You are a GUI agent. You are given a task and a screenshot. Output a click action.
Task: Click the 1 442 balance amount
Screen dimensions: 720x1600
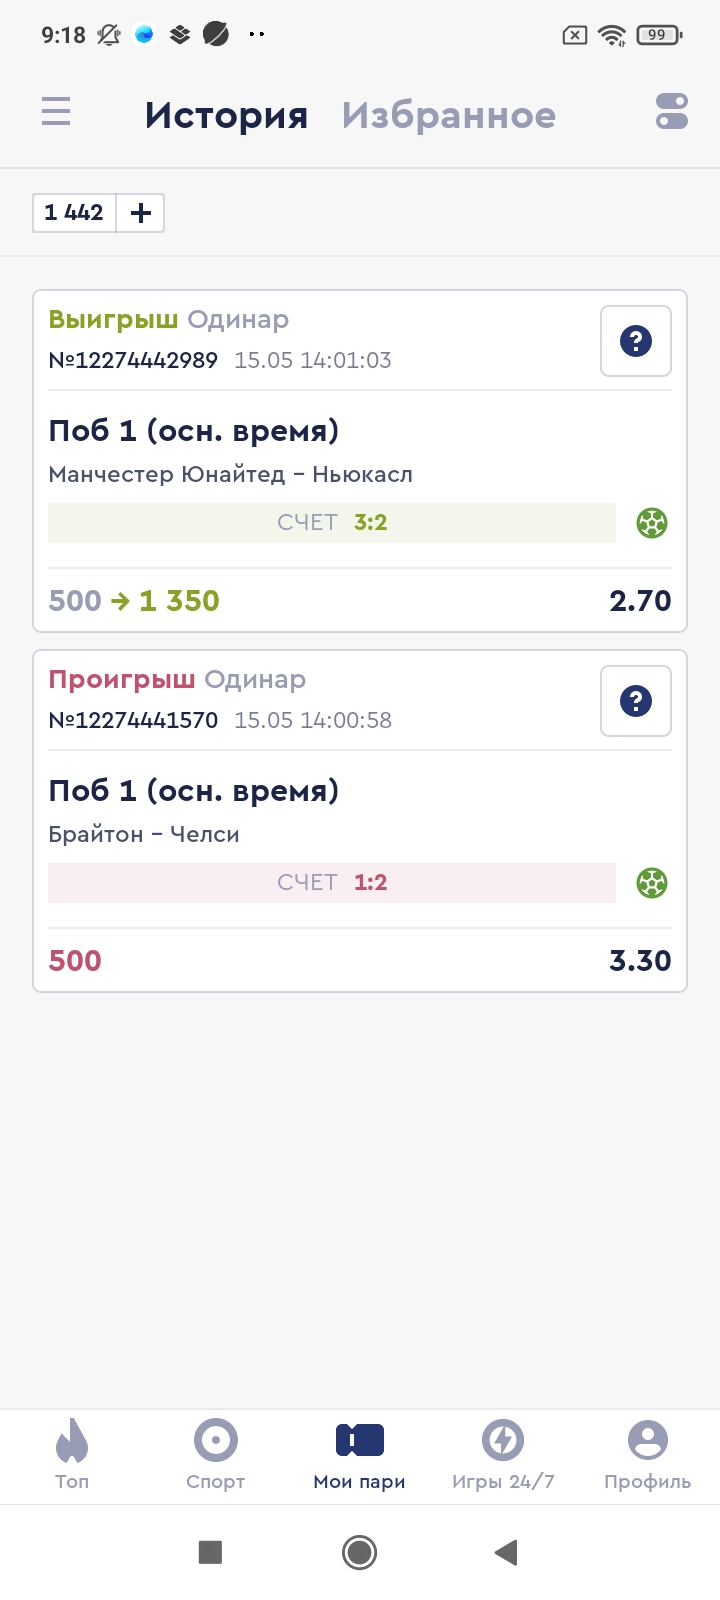(74, 213)
